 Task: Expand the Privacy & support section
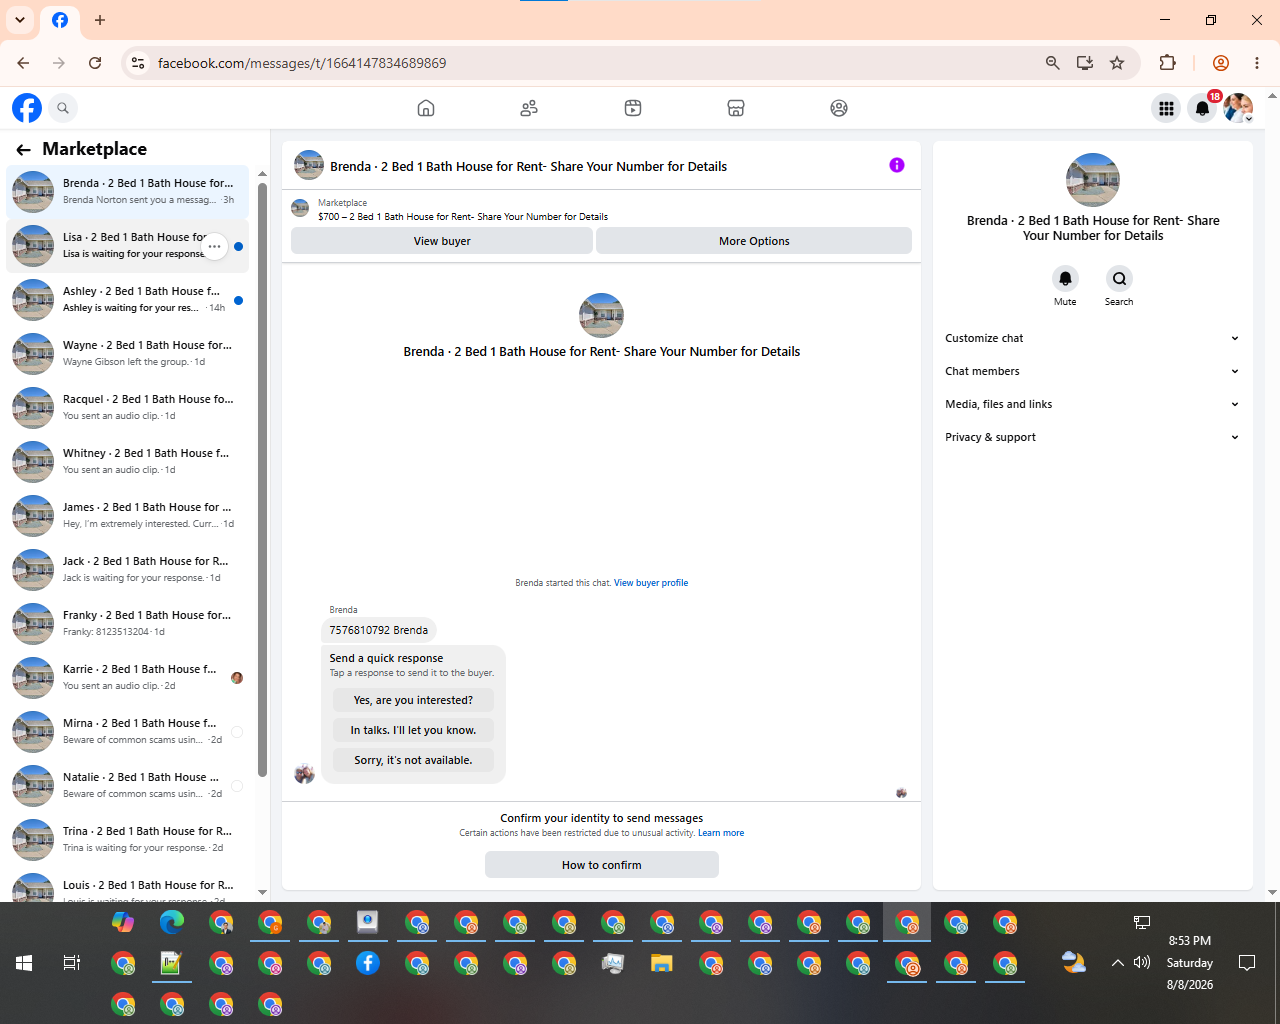pos(1092,437)
